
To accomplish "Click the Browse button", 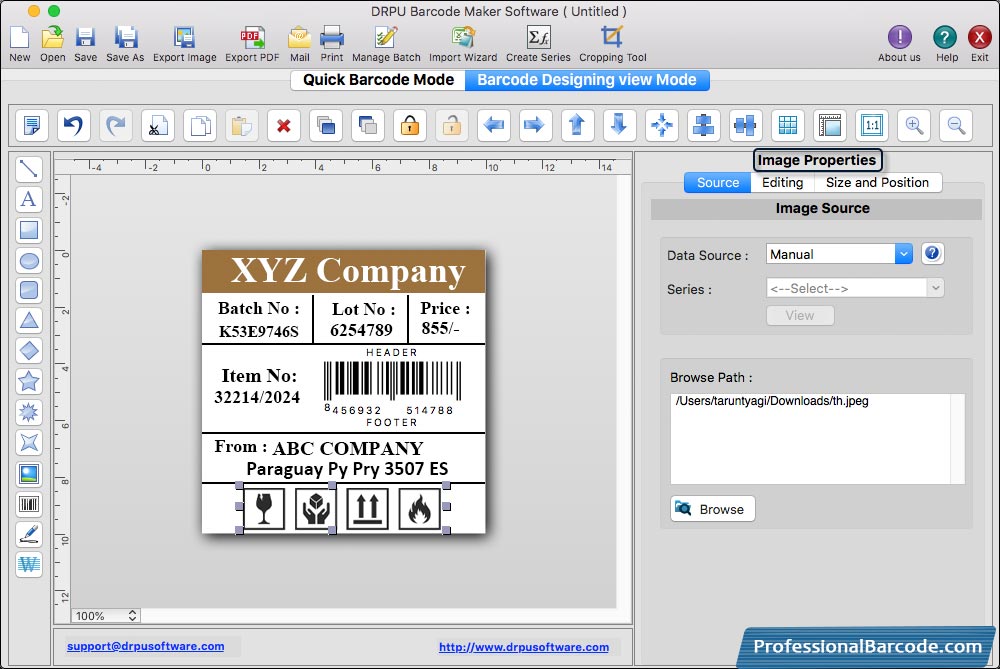I will coord(712,509).
